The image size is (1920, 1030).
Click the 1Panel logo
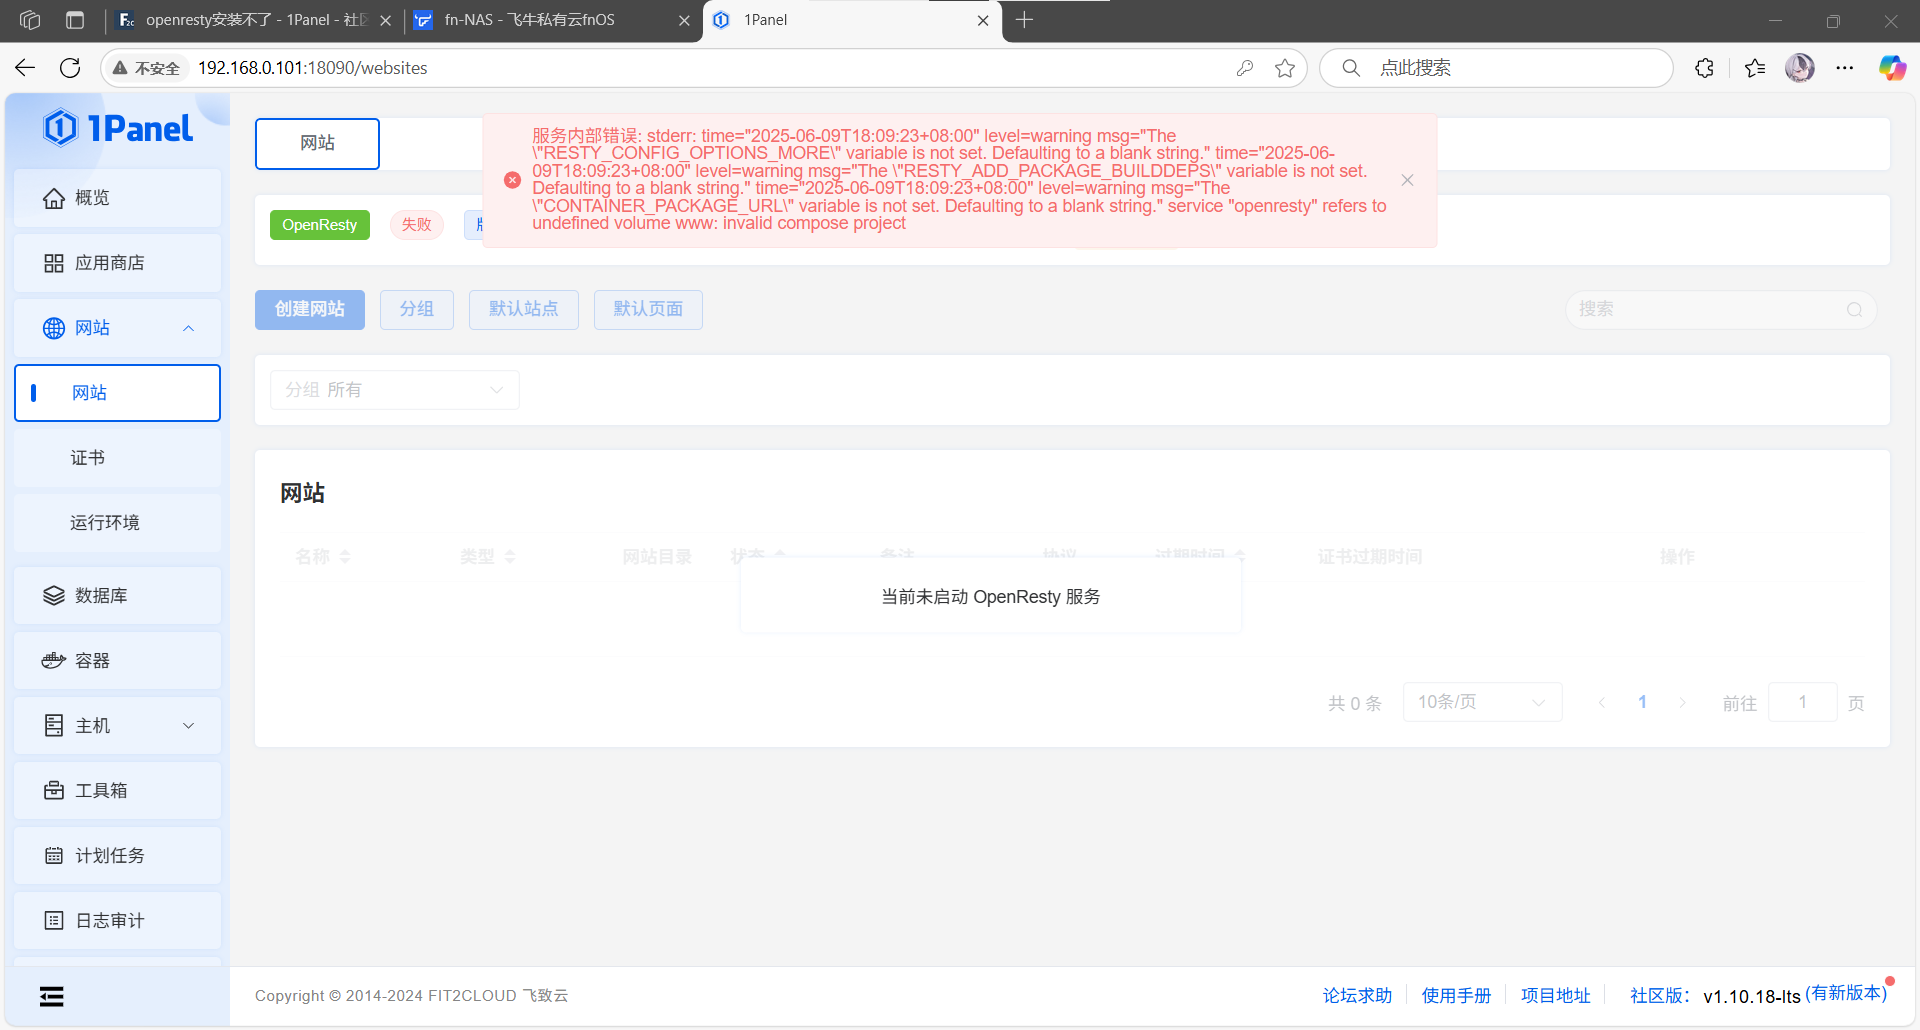point(118,128)
